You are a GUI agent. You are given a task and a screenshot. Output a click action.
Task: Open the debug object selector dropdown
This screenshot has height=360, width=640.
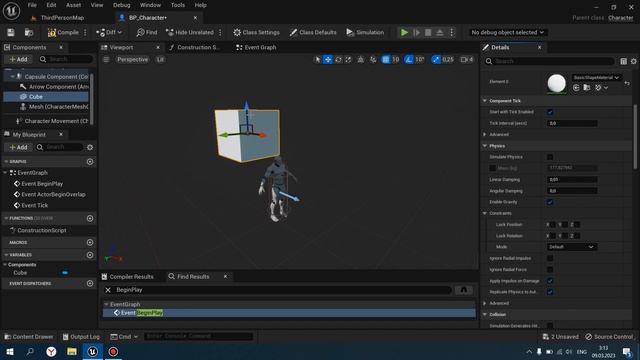tap(507, 32)
